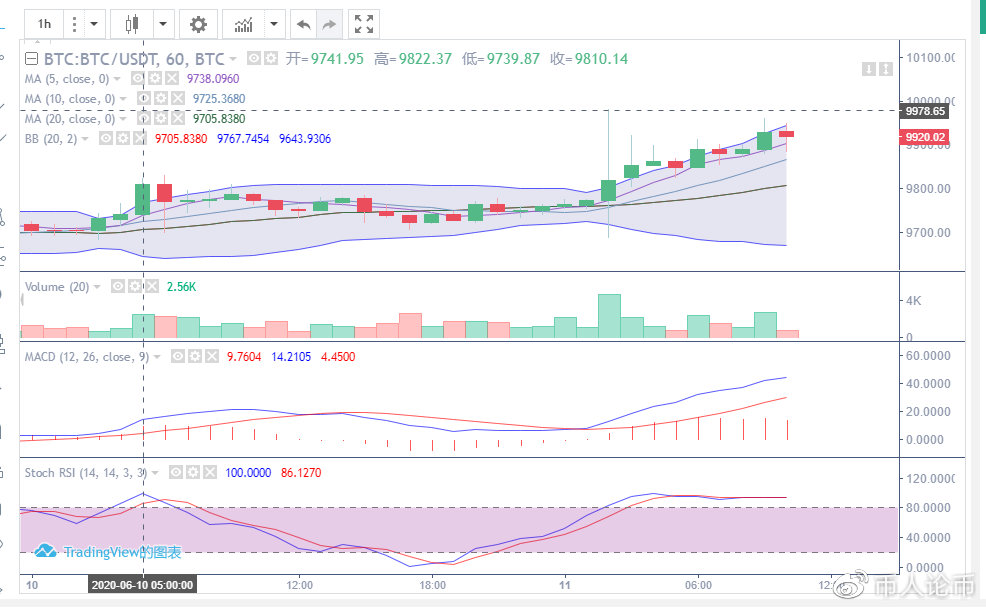Click the redo arrow
This screenshot has width=986, height=609.
coord(329,23)
